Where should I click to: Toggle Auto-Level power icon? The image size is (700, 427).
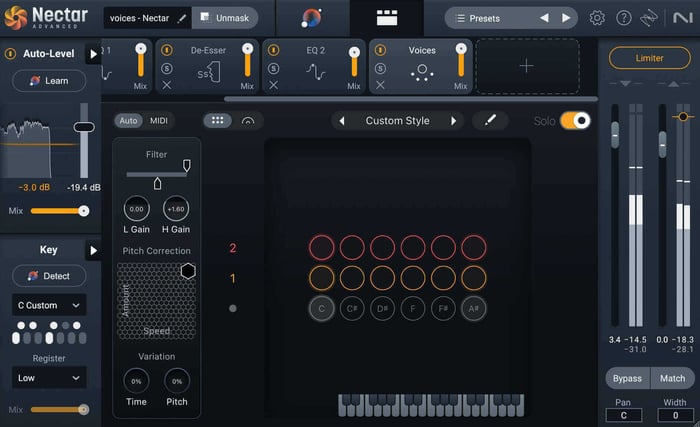[x=10, y=54]
